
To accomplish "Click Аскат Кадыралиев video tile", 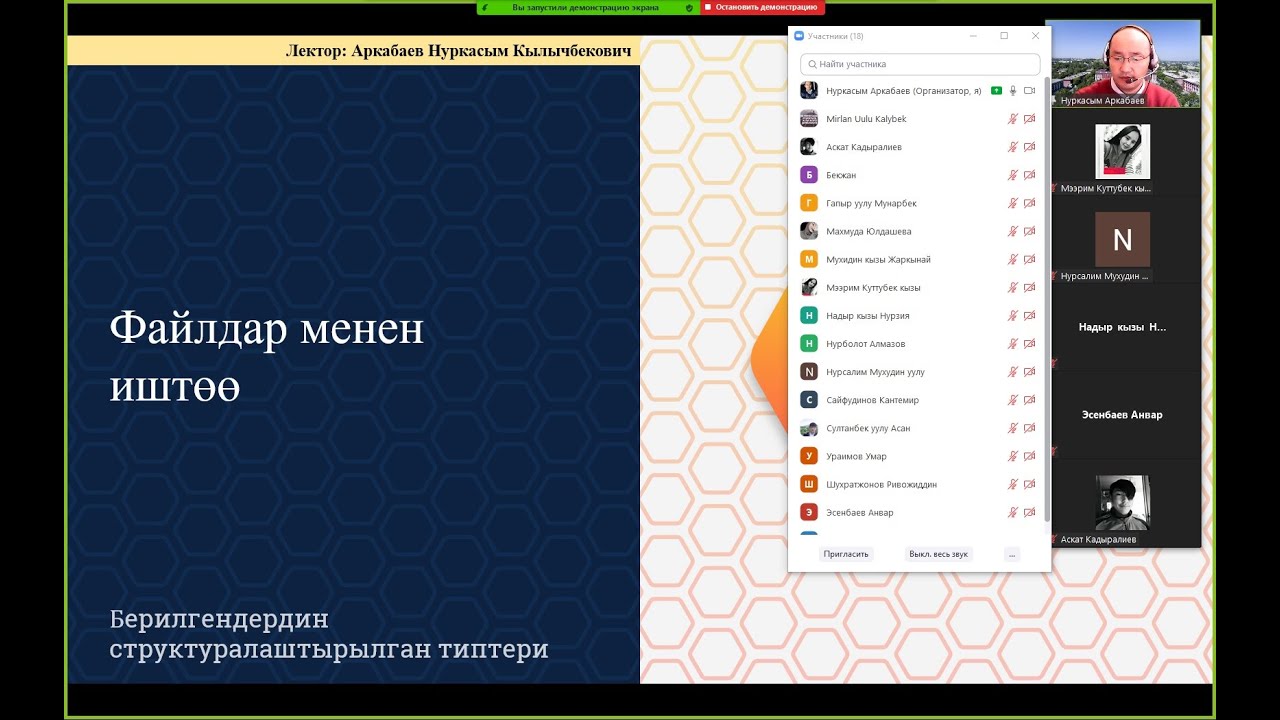I will click(1123, 503).
